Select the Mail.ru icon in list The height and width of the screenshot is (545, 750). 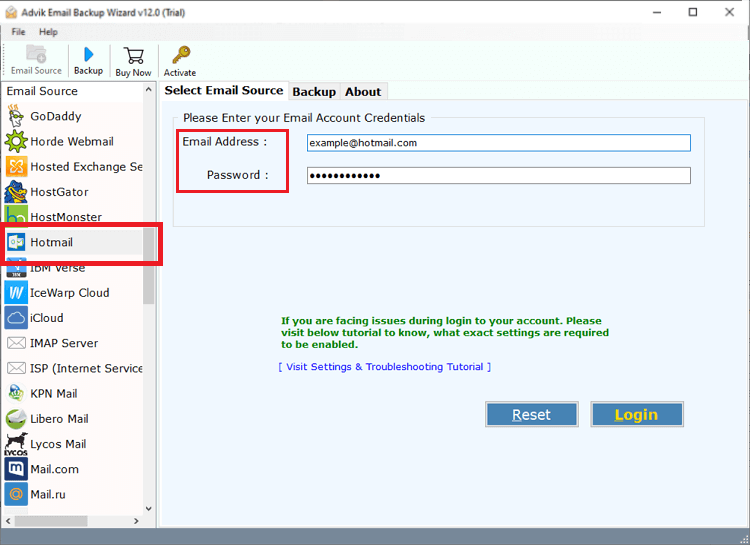[x=15, y=494]
